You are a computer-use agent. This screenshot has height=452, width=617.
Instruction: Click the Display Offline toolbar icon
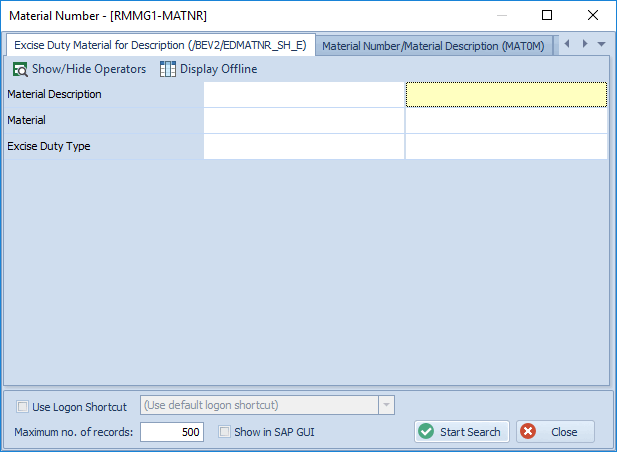(168, 69)
